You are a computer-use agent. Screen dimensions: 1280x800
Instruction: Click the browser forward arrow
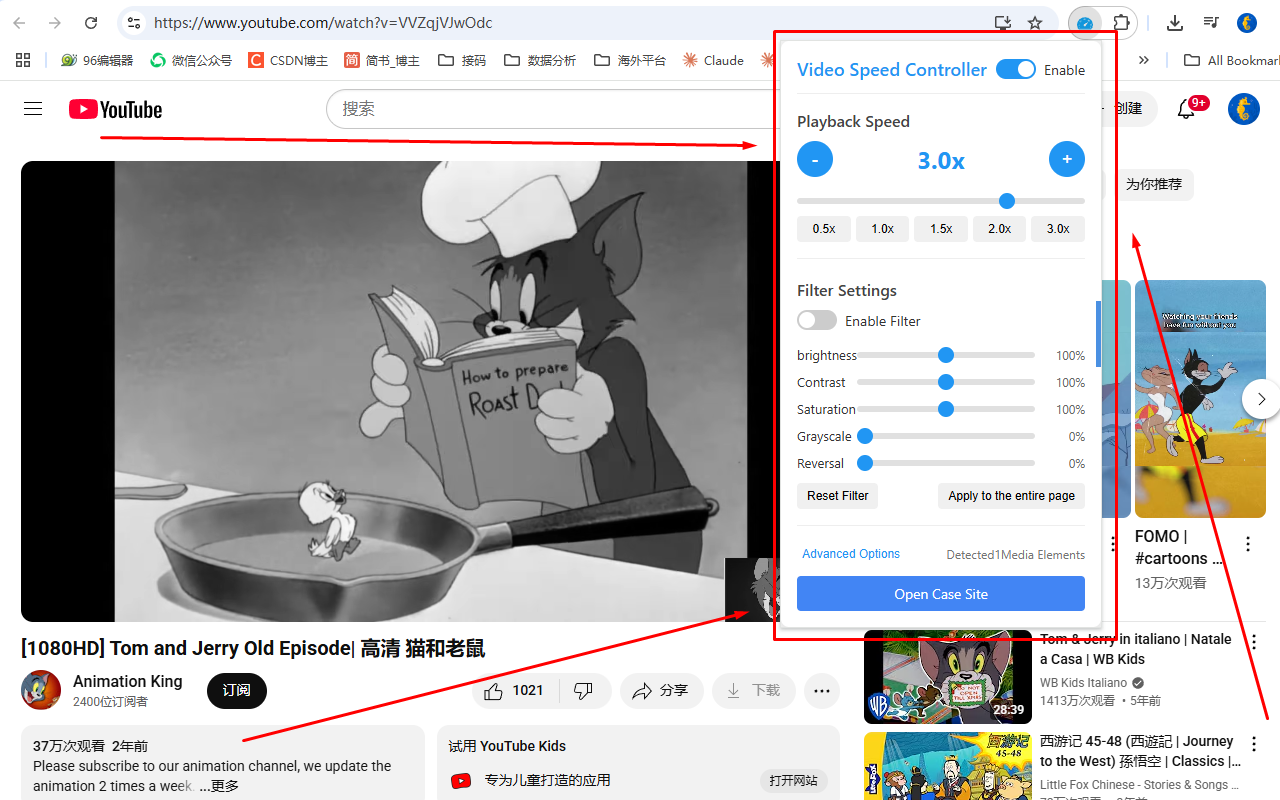click(x=55, y=23)
